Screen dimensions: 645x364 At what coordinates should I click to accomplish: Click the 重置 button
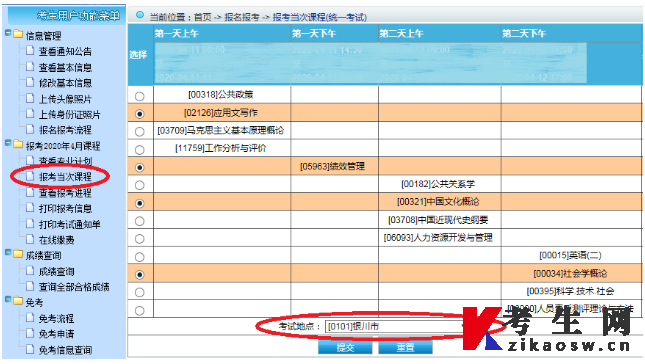click(x=405, y=348)
